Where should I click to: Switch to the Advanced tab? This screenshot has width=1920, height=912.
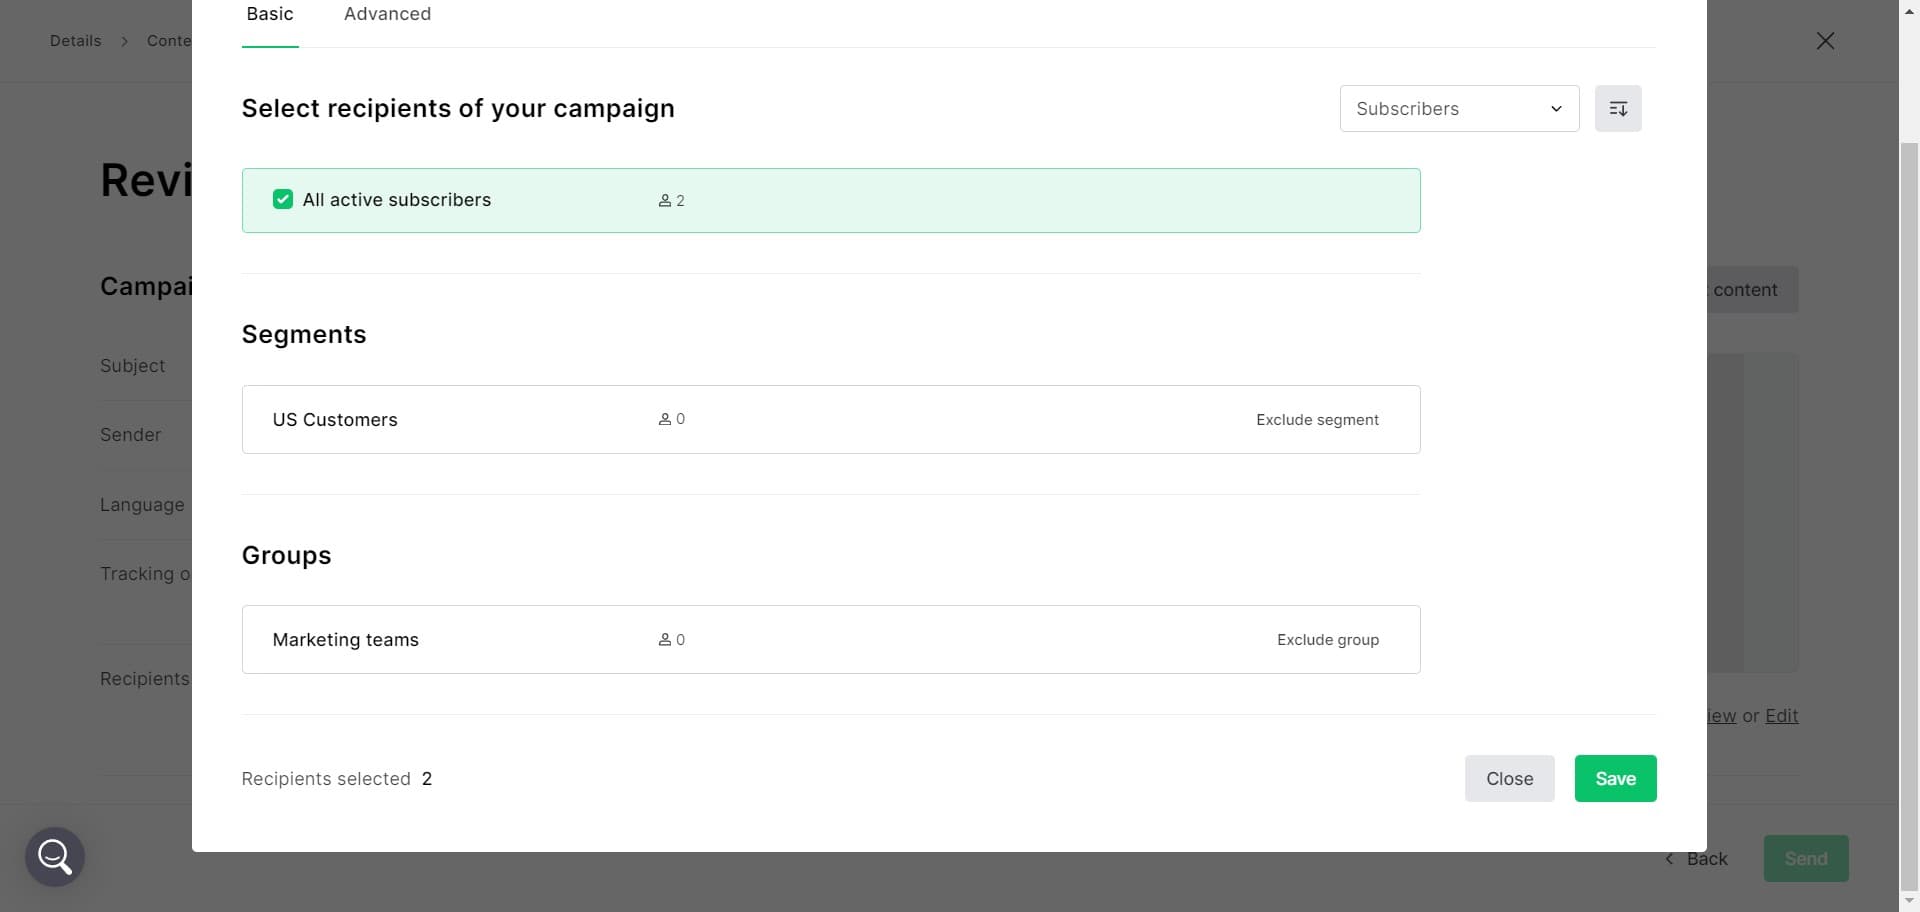pyautogui.click(x=387, y=14)
